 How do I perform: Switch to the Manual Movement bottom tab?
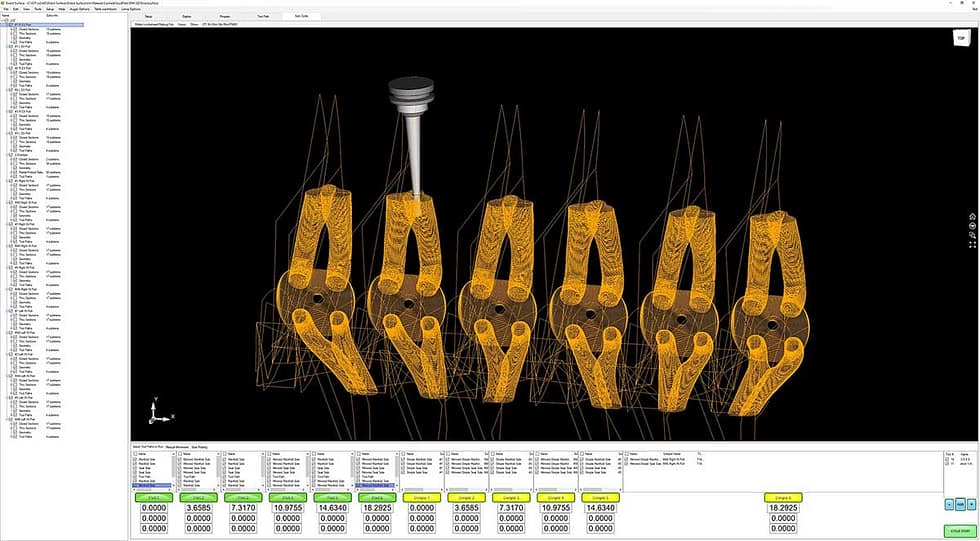click(177, 447)
